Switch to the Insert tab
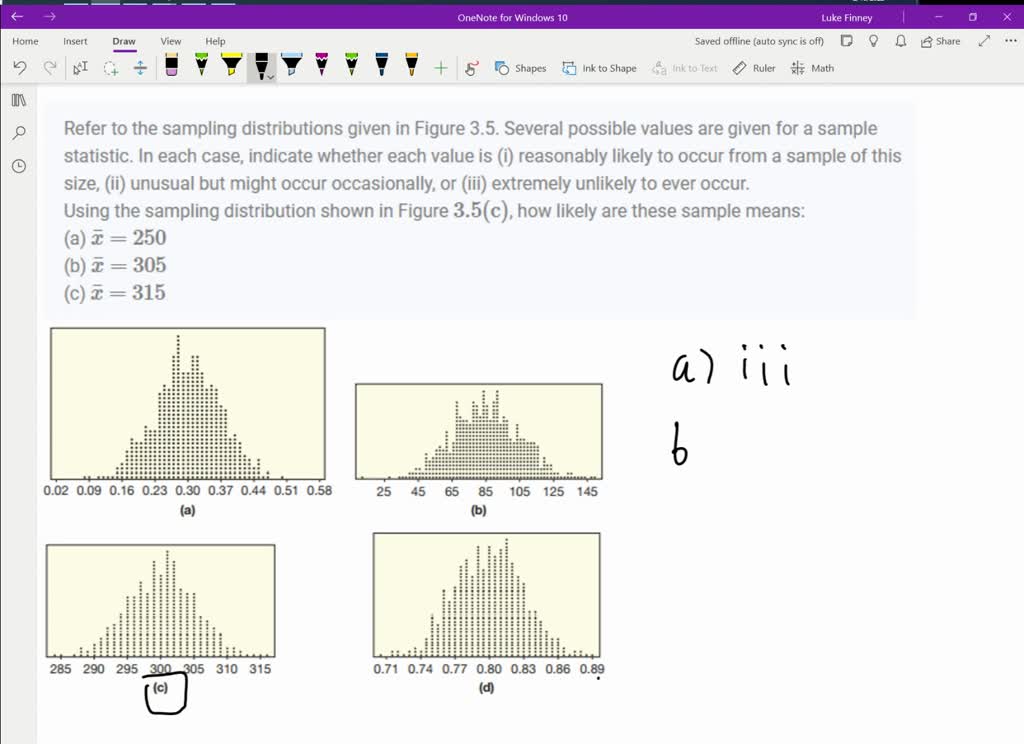This screenshot has width=1024, height=744. (x=75, y=41)
